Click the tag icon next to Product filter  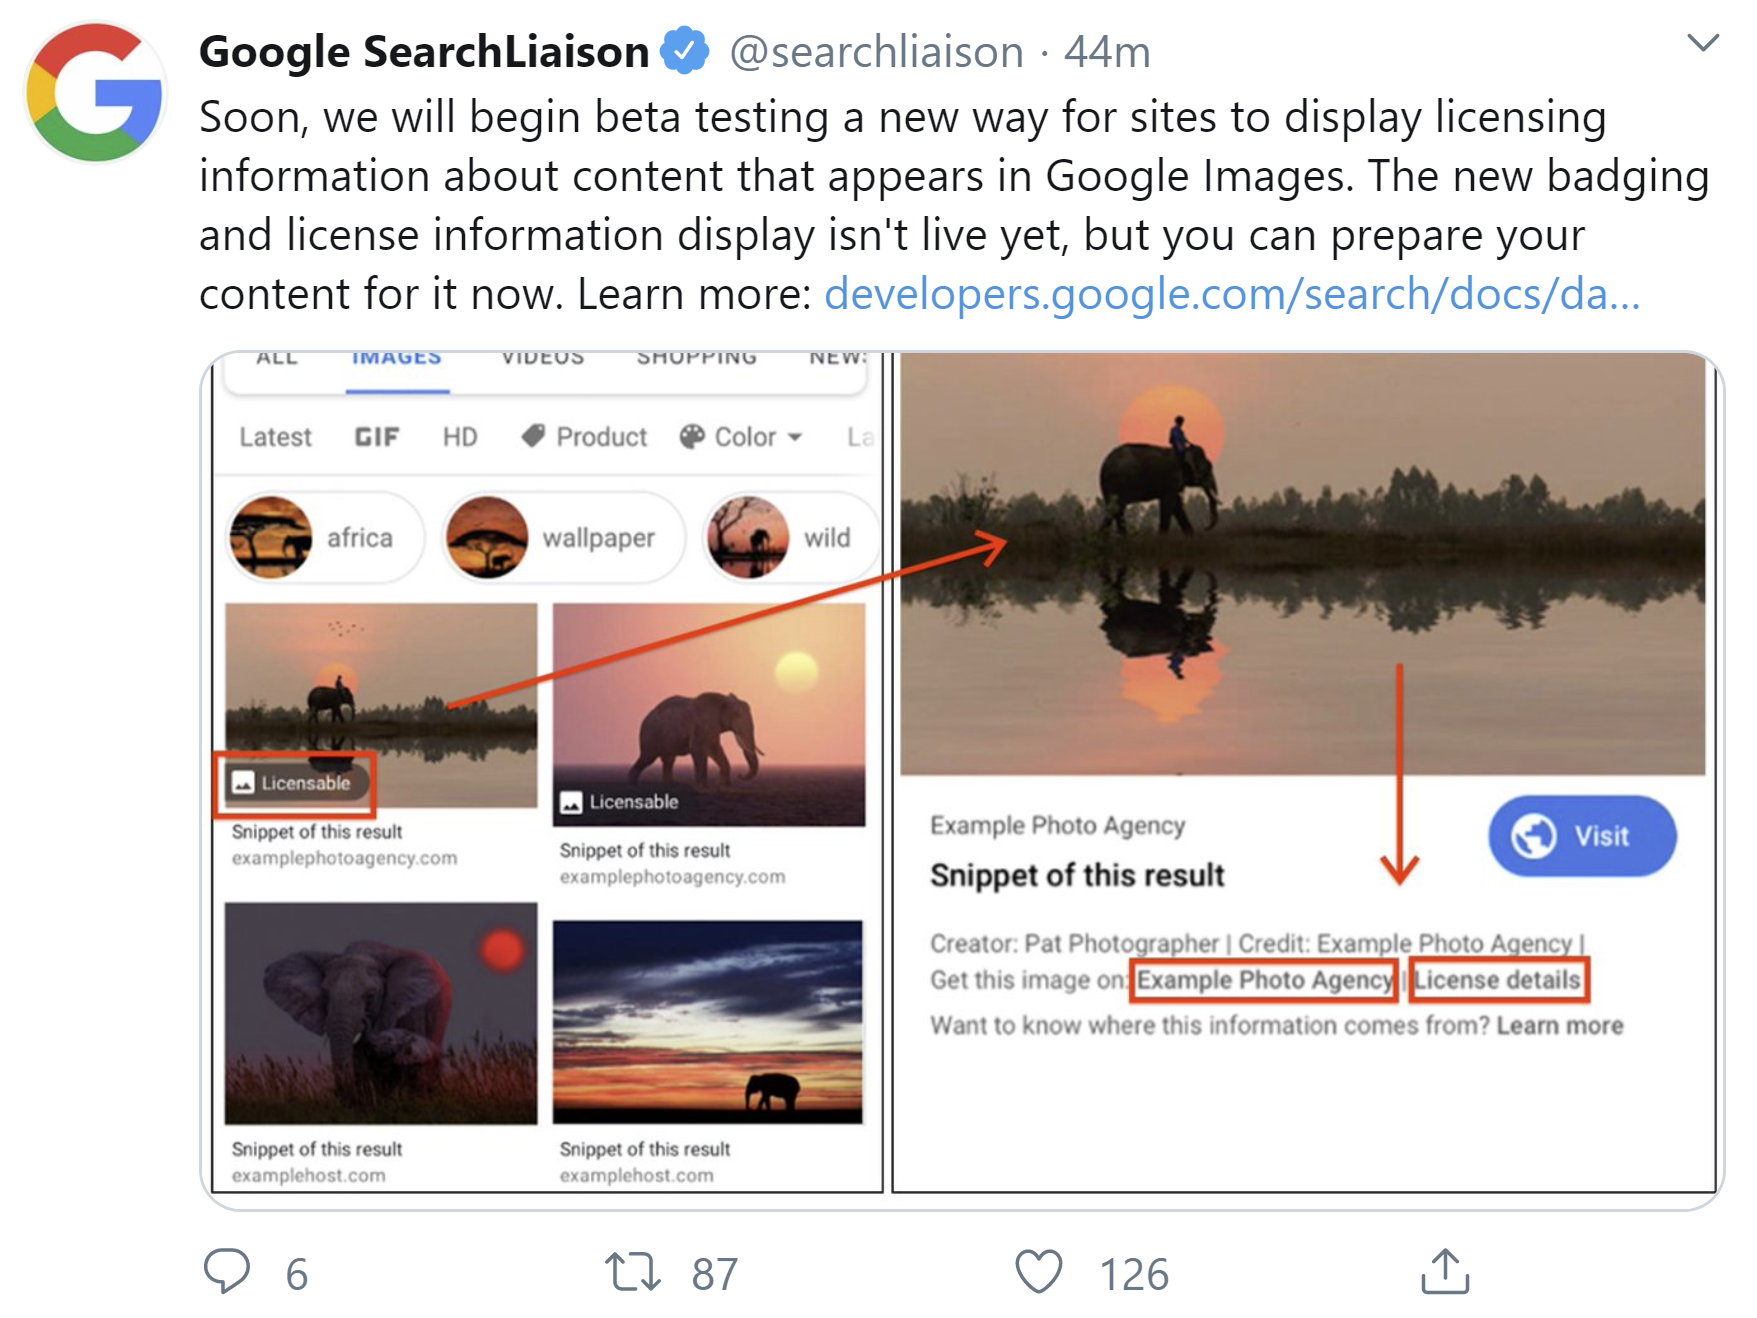(x=533, y=435)
